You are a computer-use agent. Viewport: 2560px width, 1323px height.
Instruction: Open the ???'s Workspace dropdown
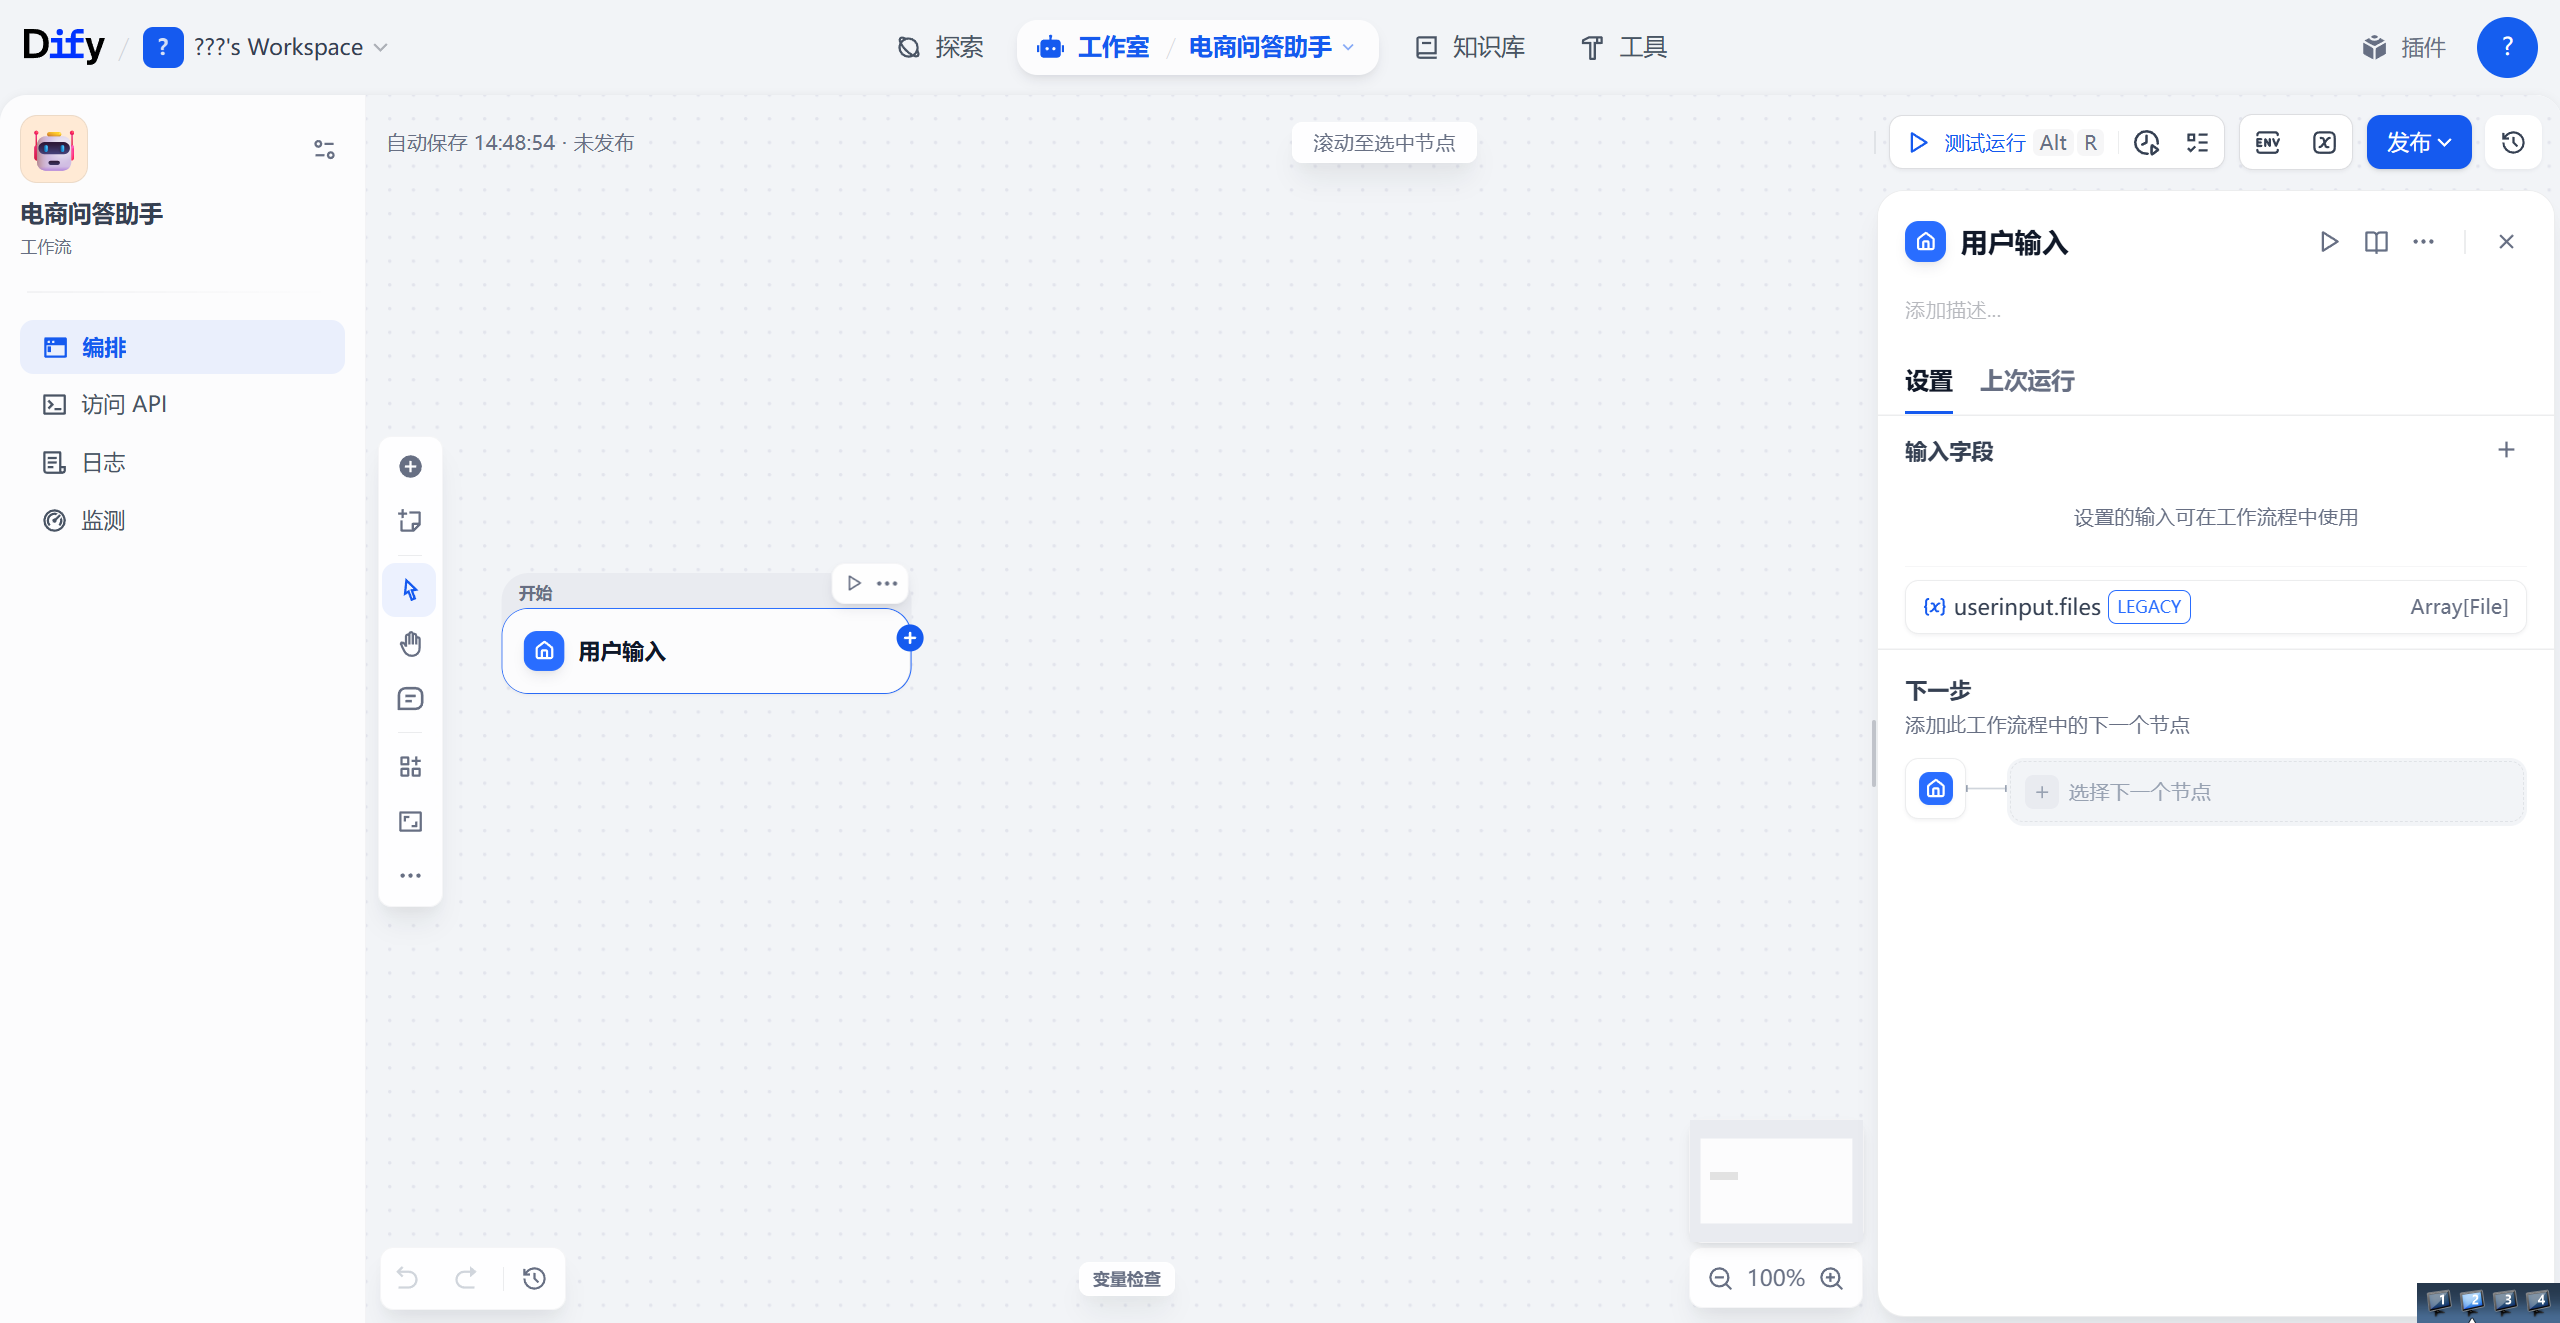[x=266, y=47]
